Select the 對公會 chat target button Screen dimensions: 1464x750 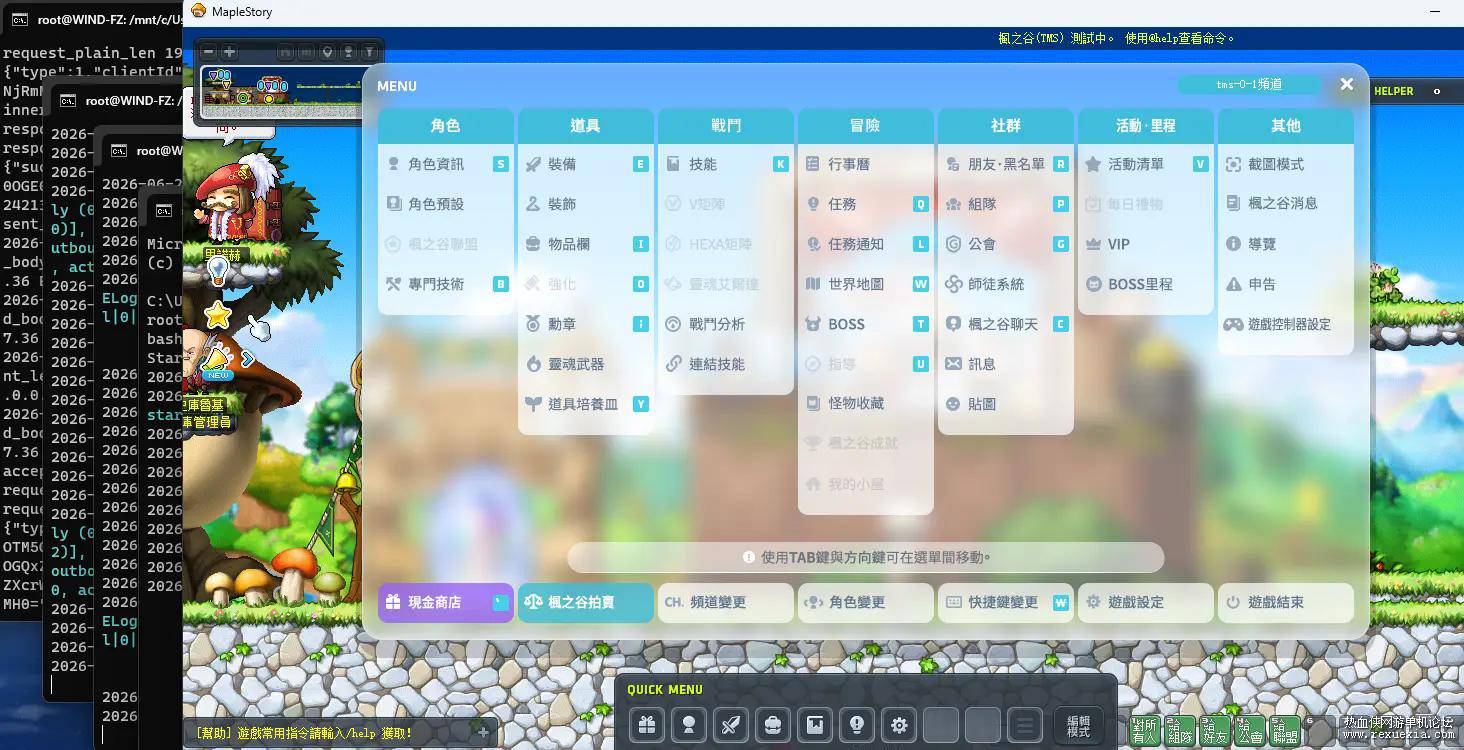tap(1250, 731)
